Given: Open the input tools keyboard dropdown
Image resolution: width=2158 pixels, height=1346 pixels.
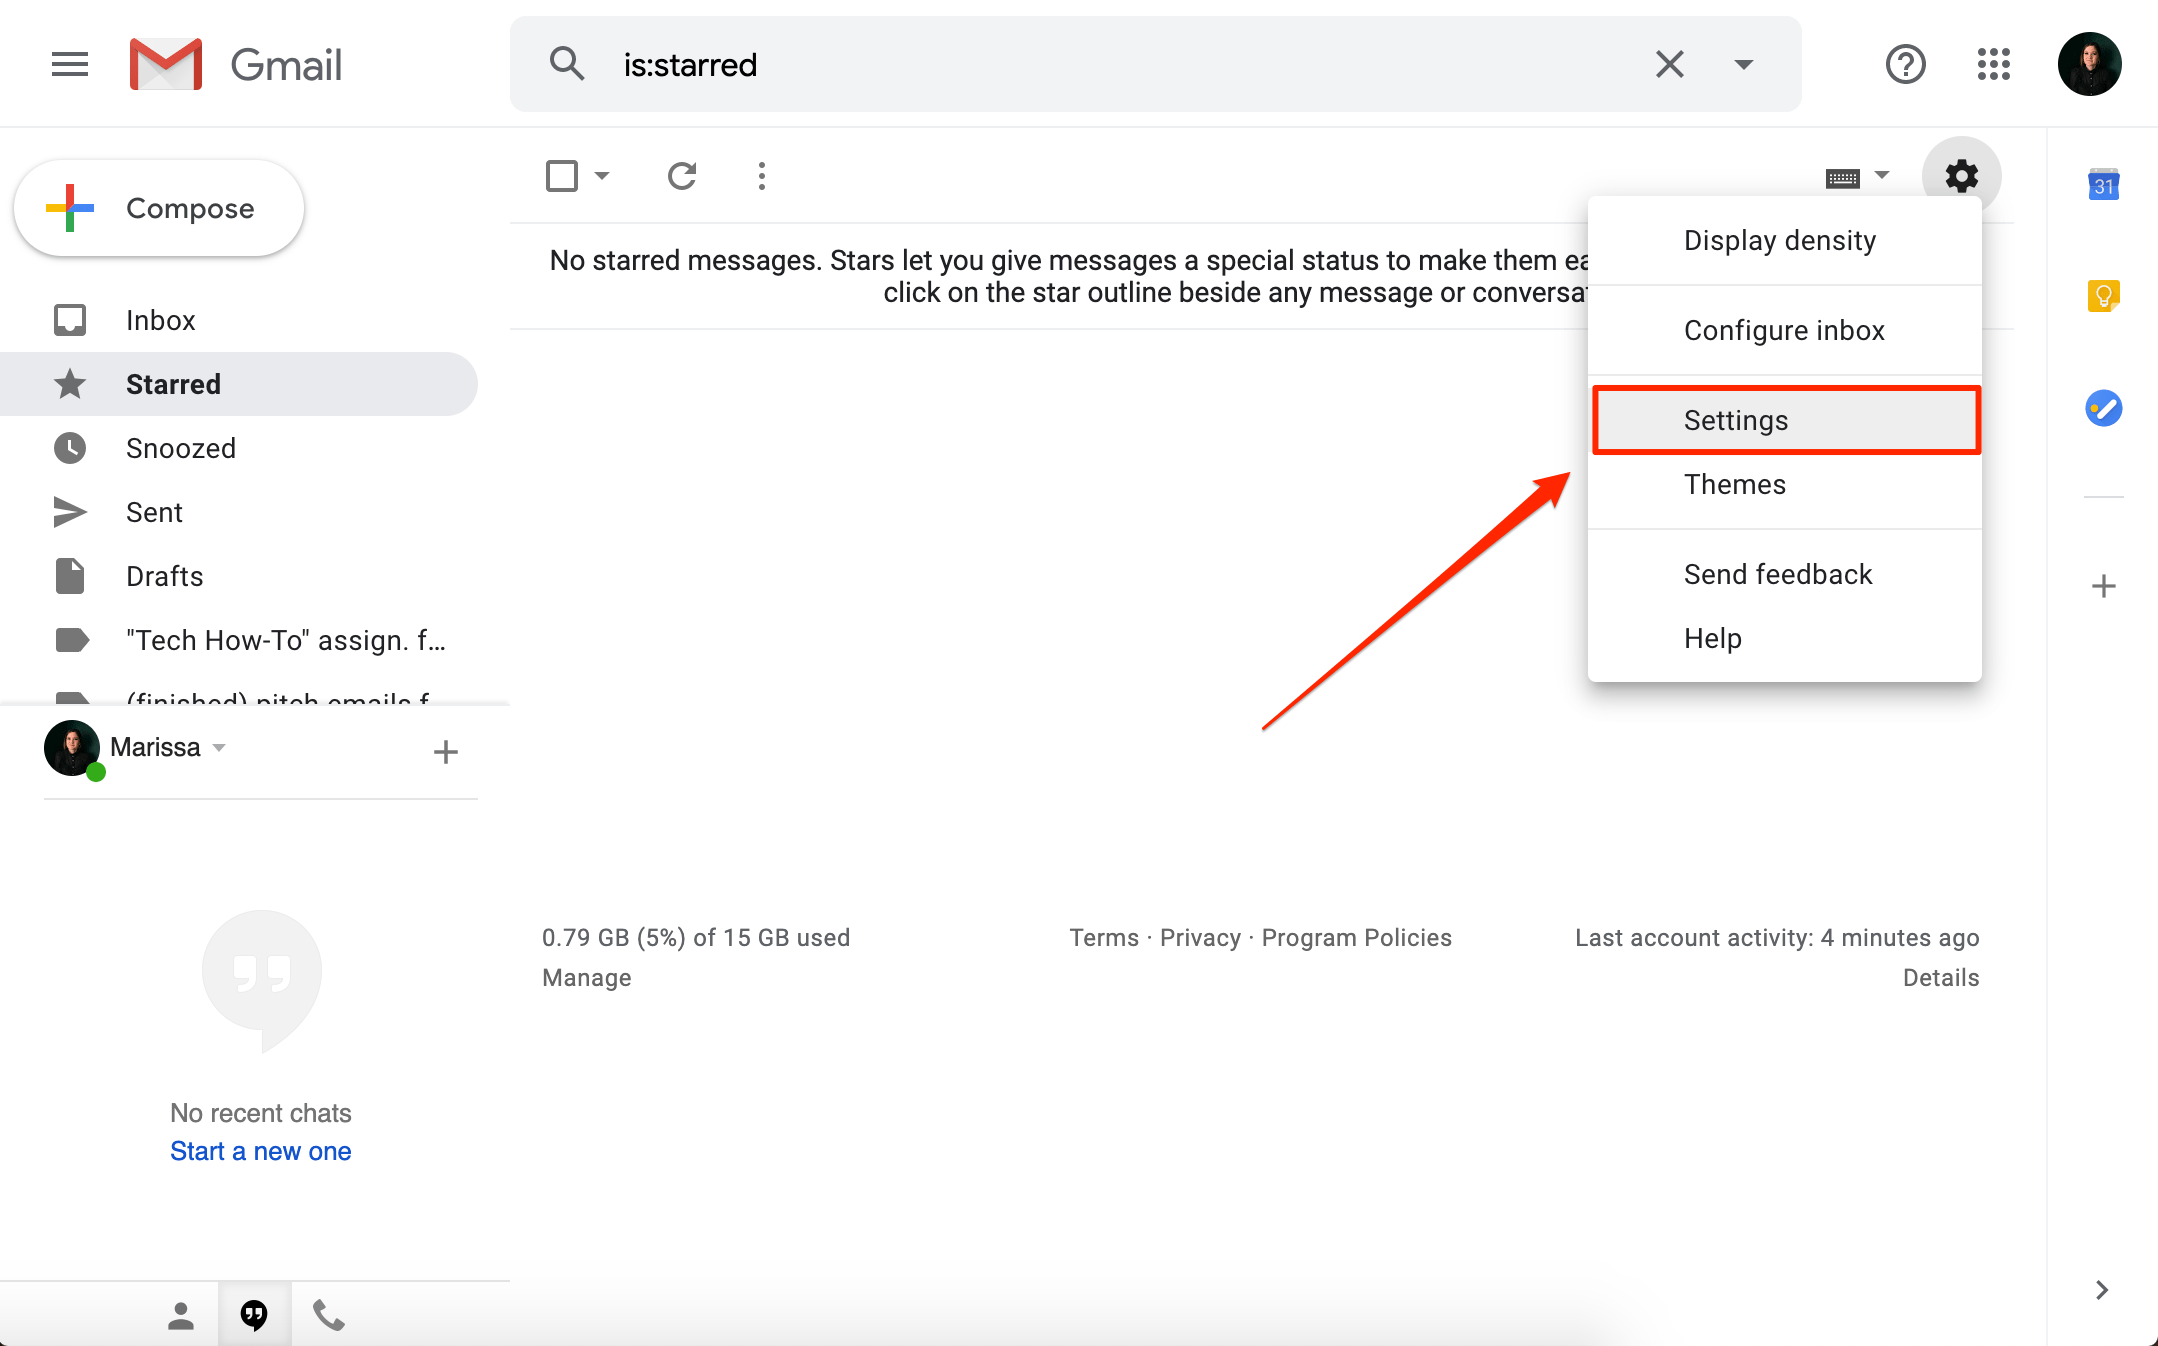Looking at the screenshot, I should coord(1881,175).
